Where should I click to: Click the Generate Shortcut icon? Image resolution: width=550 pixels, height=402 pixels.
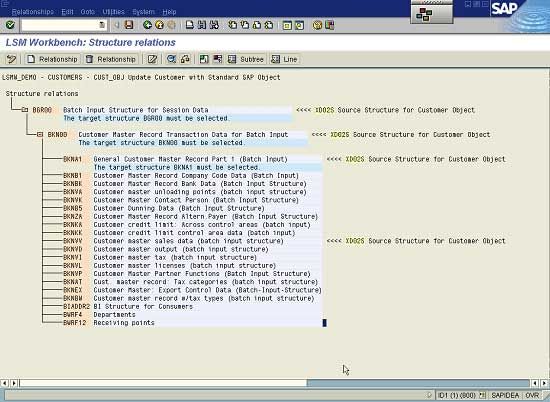tap(299, 25)
